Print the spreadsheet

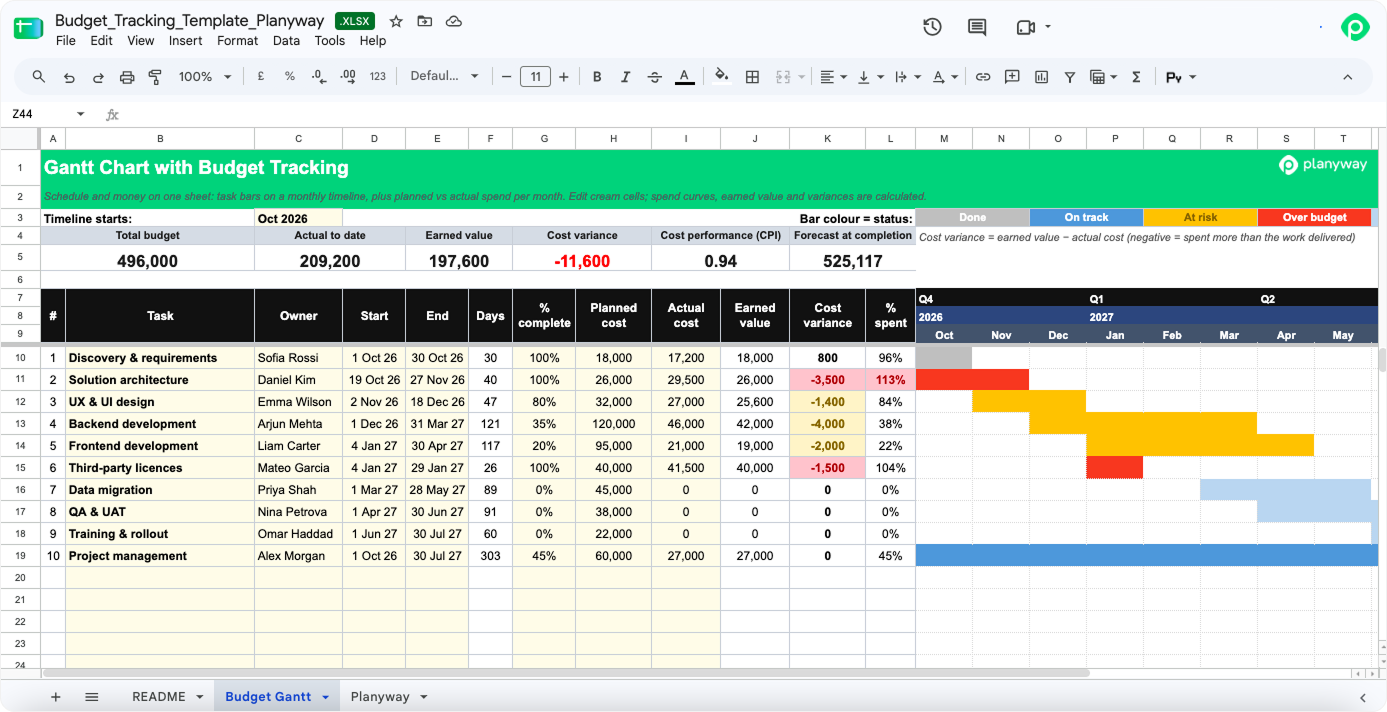tap(127, 77)
